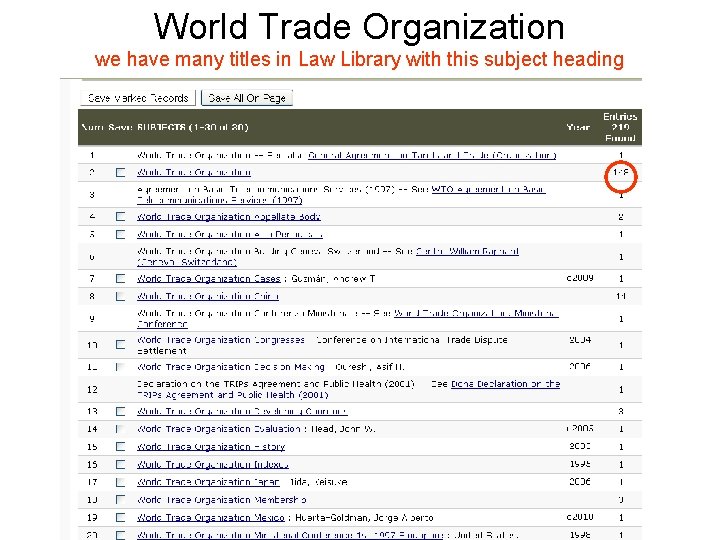Open the row 20 Ministerial Conference link
Viewport: 720px width, 540px height.
[290, 535]
